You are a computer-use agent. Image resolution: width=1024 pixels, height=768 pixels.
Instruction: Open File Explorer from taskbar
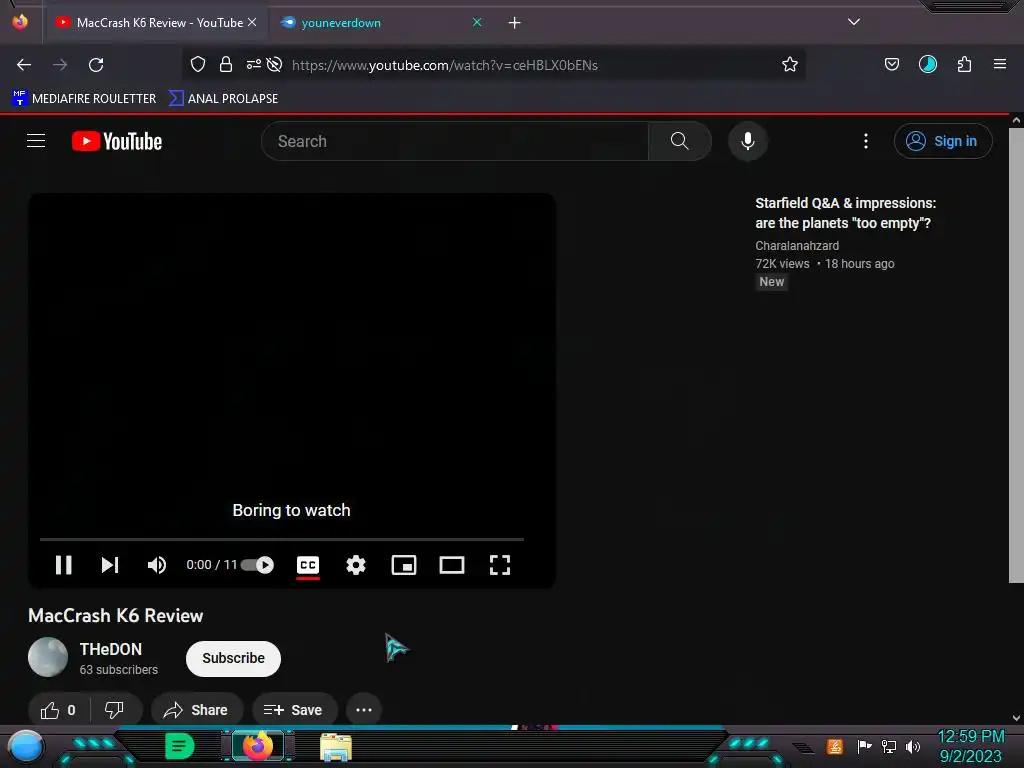[336, 747]
